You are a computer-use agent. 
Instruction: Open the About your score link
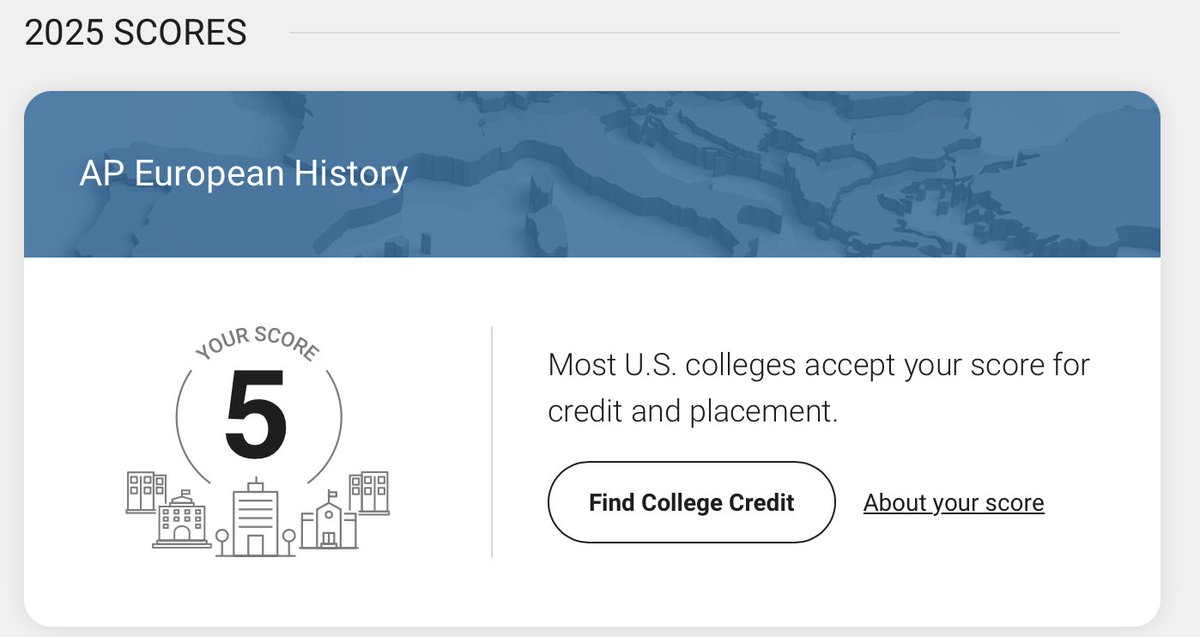click(954, 502)
